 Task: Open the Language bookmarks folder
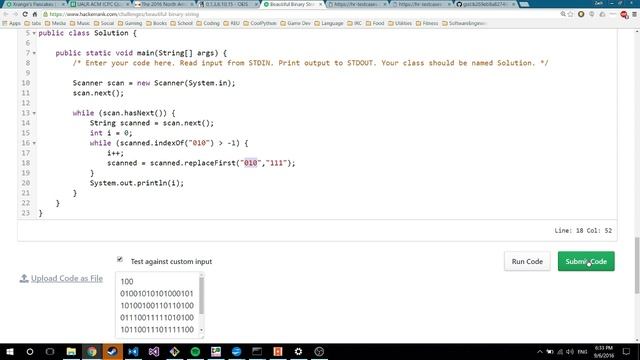329,23
